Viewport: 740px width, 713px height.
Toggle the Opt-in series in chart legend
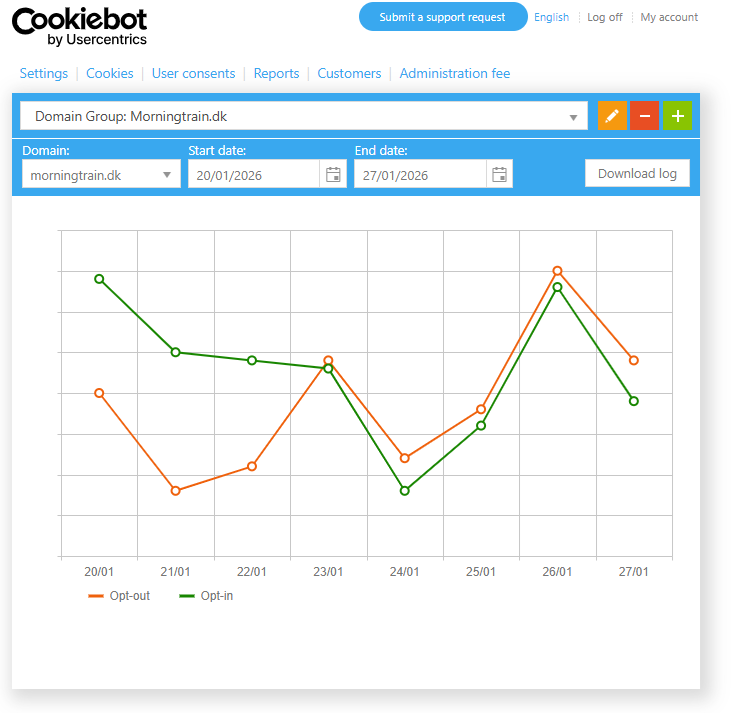pyautogui.click(x=205, y=596)
